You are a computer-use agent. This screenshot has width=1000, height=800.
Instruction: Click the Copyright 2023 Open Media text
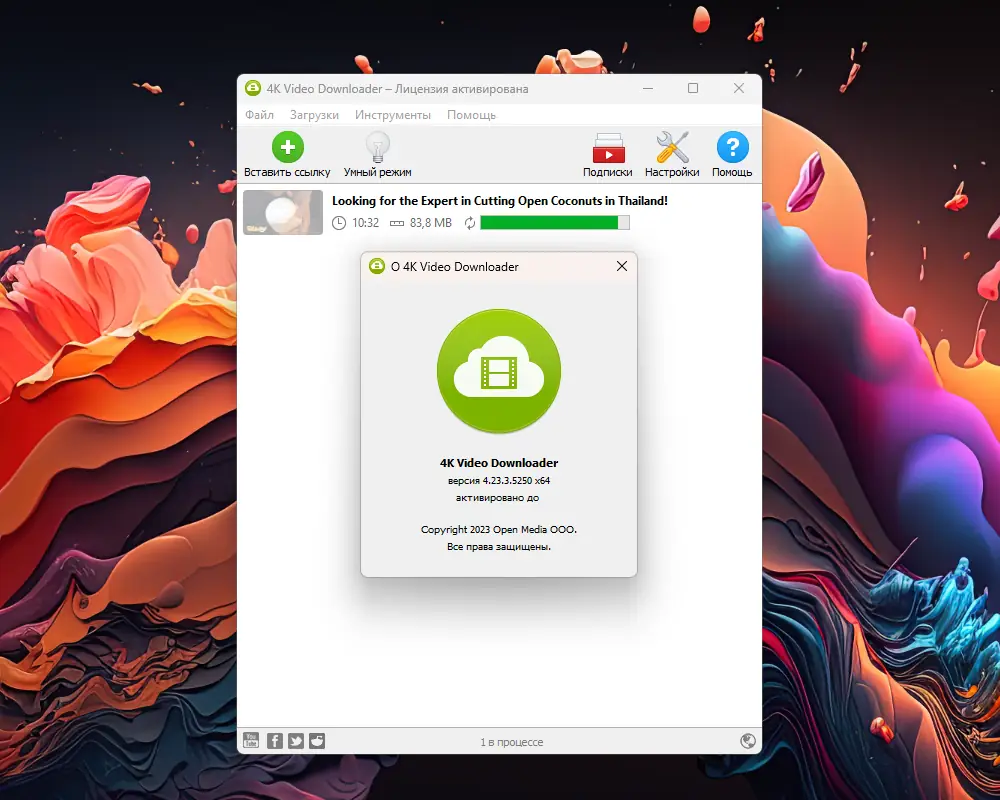click(x=499, y=530)
